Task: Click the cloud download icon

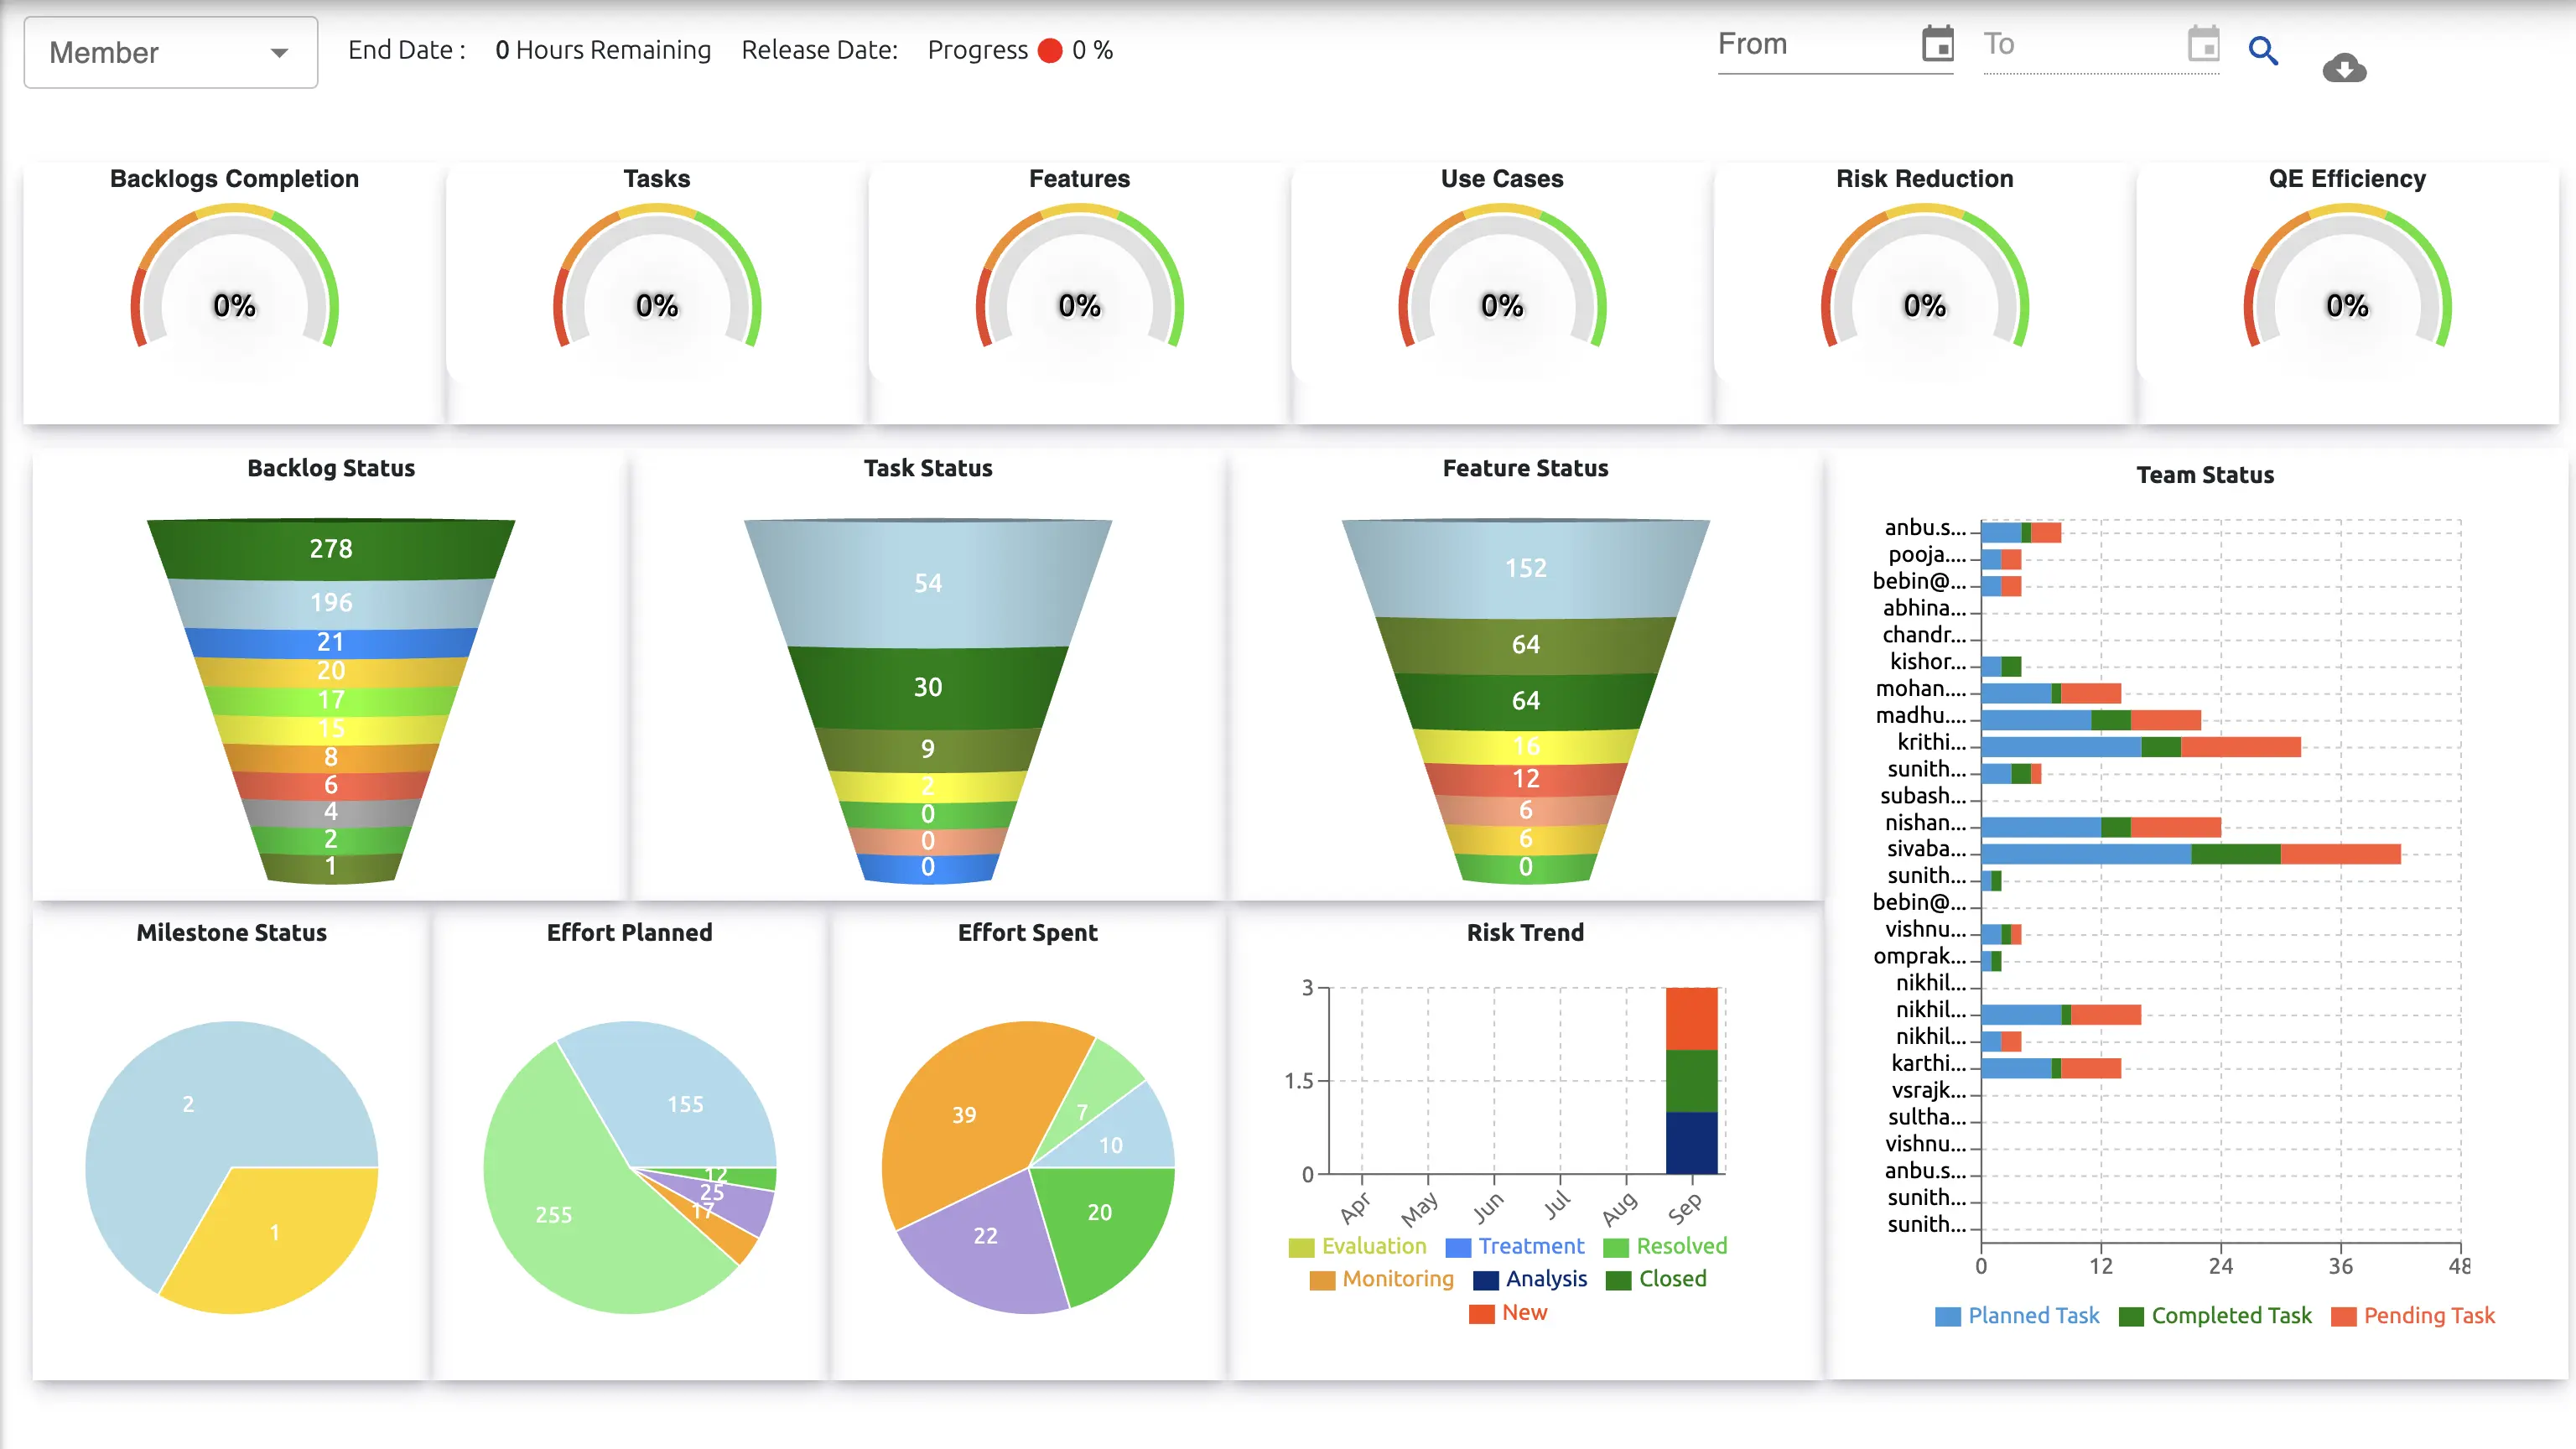Action: point(2344,68)
